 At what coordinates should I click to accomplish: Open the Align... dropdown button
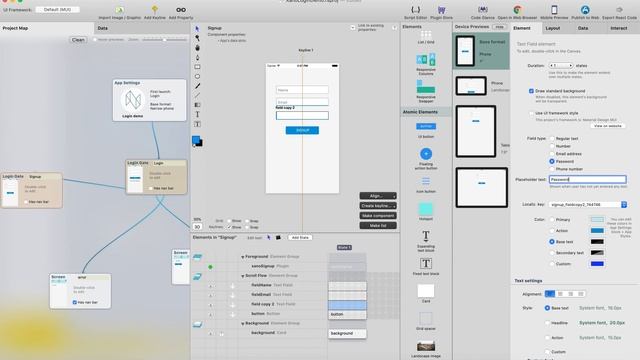click(x=378, y=196)
